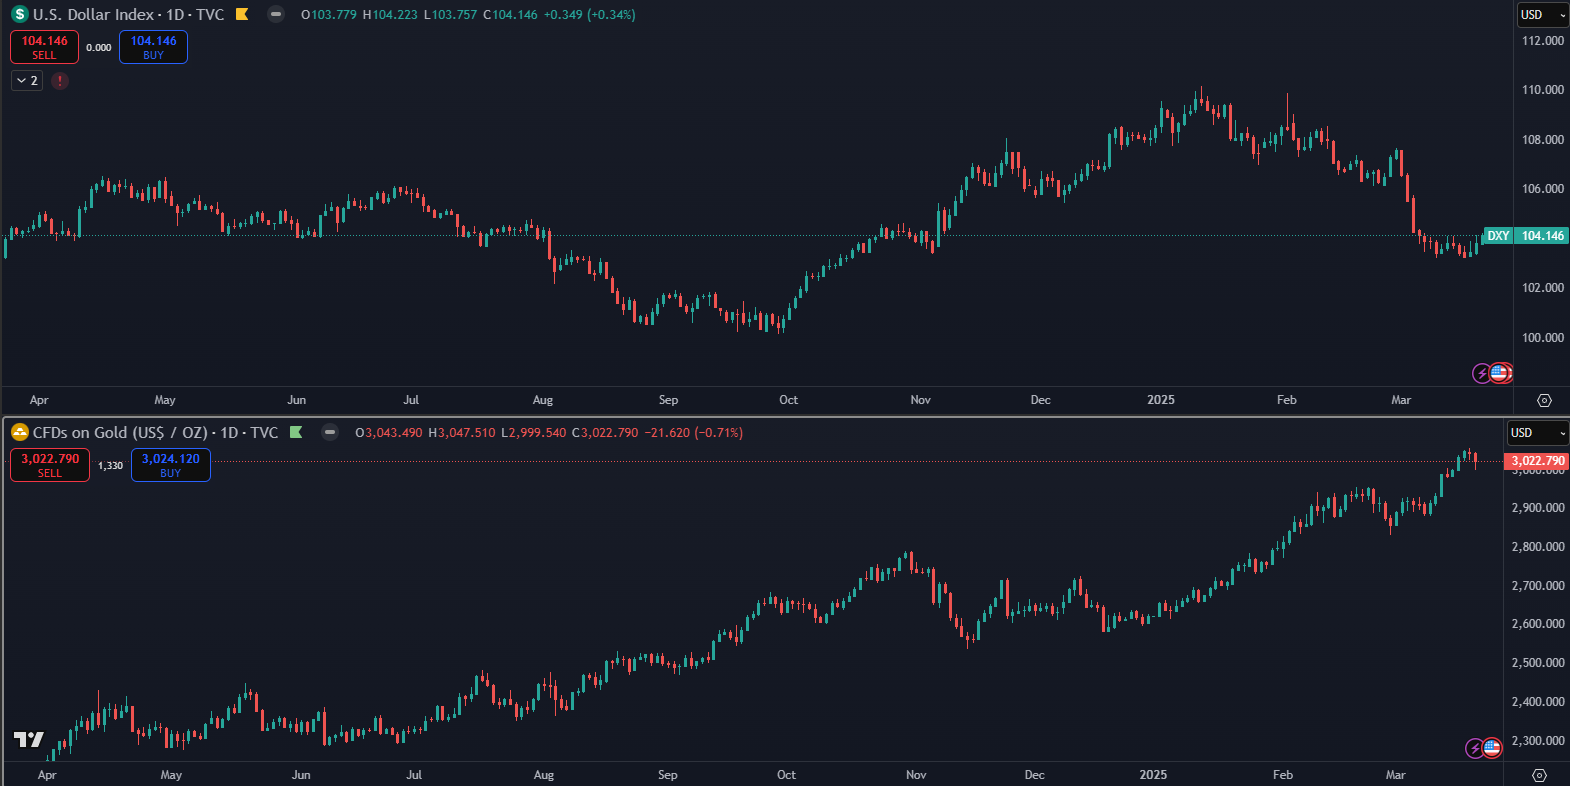1570x786 pixels.
Task: Click the purple lightning icon on Dollar Index chart
Action: [x=1481, y=373]
